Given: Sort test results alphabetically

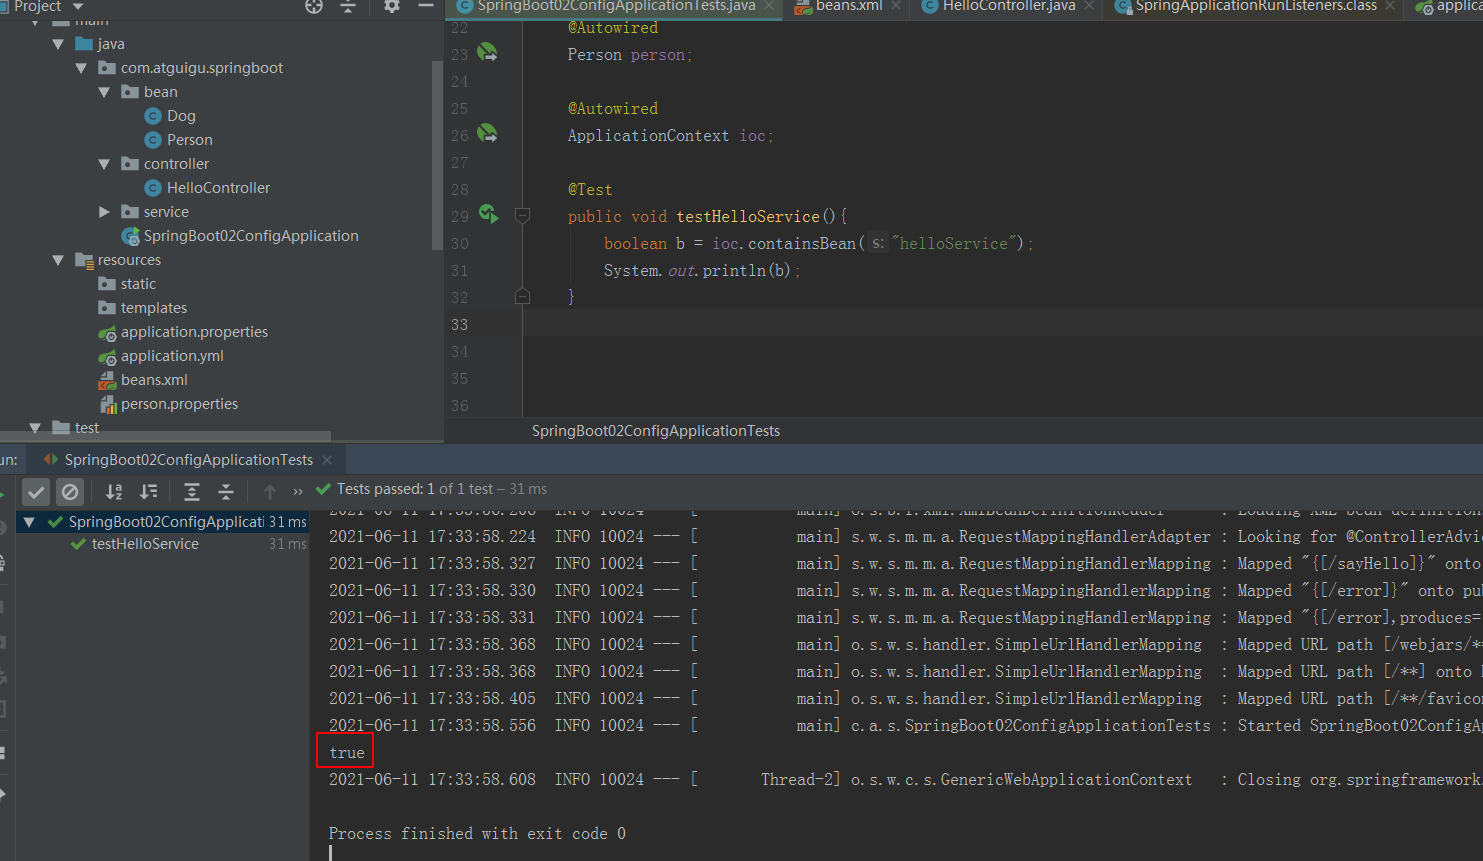Looking at the screenshot, I should (114, 491).
